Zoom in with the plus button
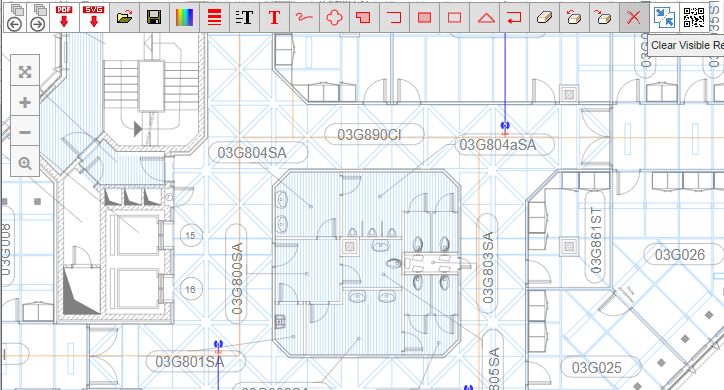The image size is (724, 390). coord(25,102)
